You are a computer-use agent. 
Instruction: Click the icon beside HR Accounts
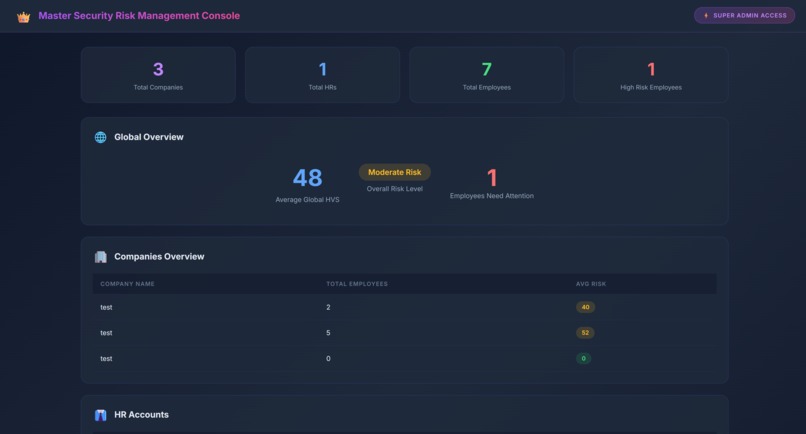[x=100, y=415]
